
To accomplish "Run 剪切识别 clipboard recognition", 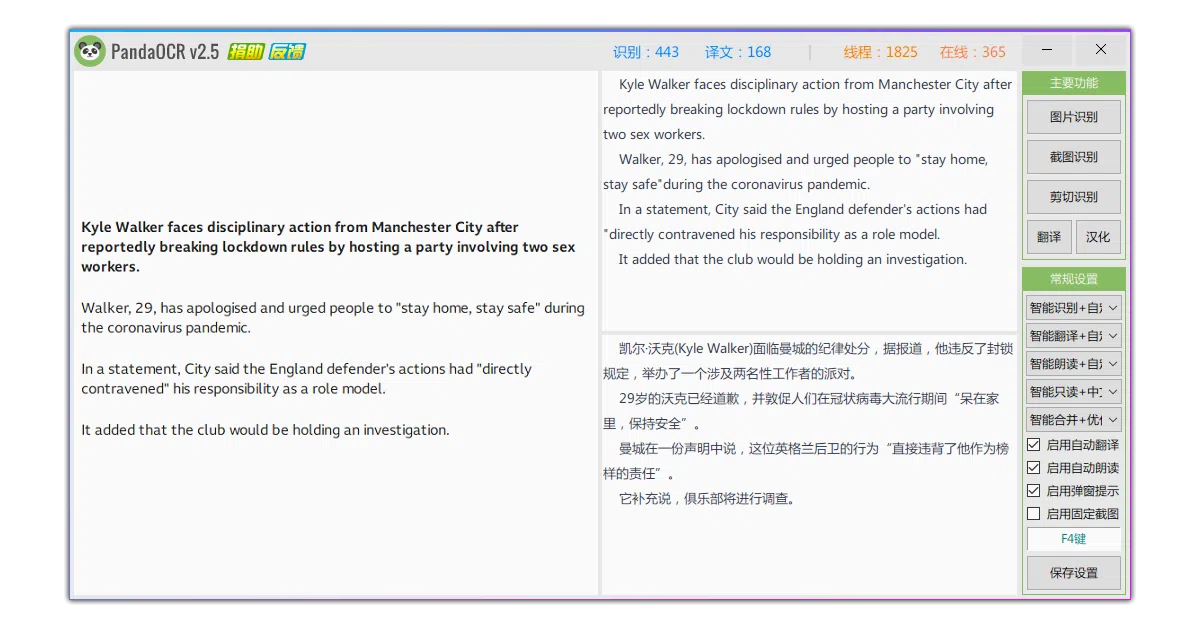I will 1074,197.
